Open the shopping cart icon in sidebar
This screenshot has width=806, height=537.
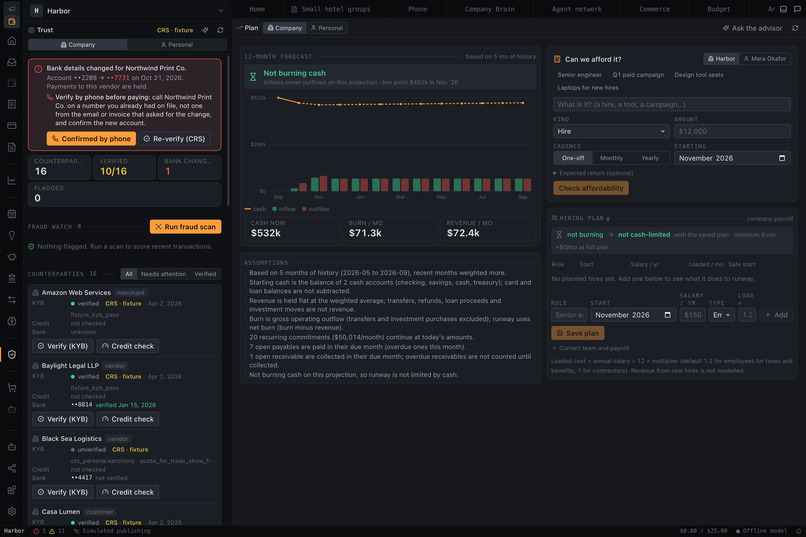[11, 388]
